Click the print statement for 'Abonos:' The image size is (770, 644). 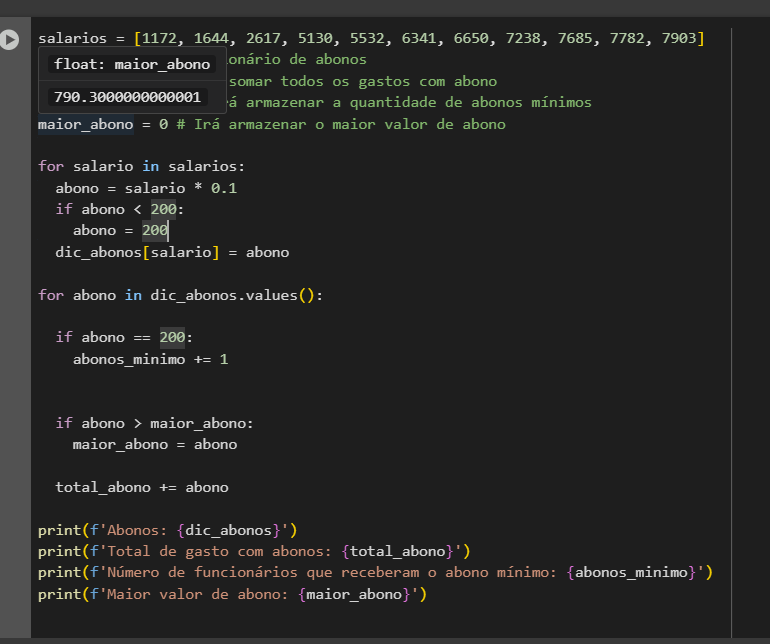point(167,531)
